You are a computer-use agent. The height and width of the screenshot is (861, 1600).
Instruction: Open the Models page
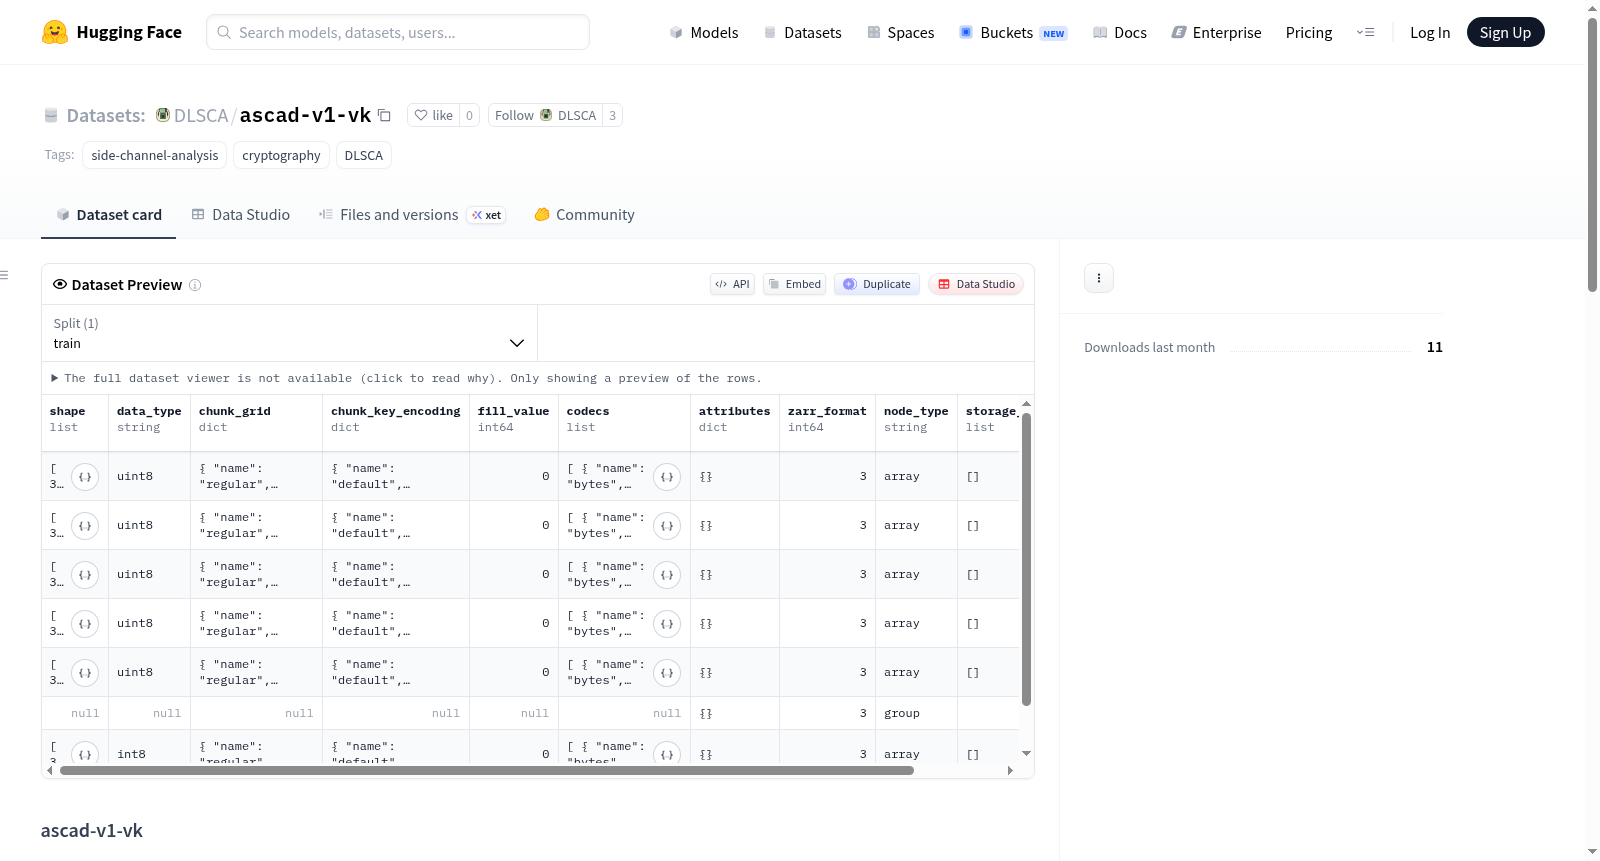(x=704, y=32)
